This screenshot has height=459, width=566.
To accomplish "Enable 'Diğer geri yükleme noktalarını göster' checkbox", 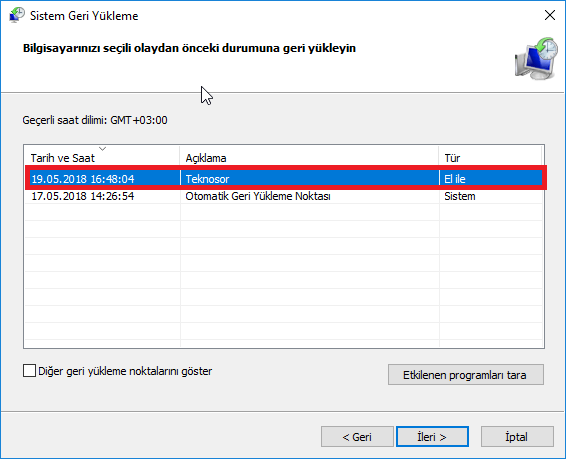I will tap(29, 371).
